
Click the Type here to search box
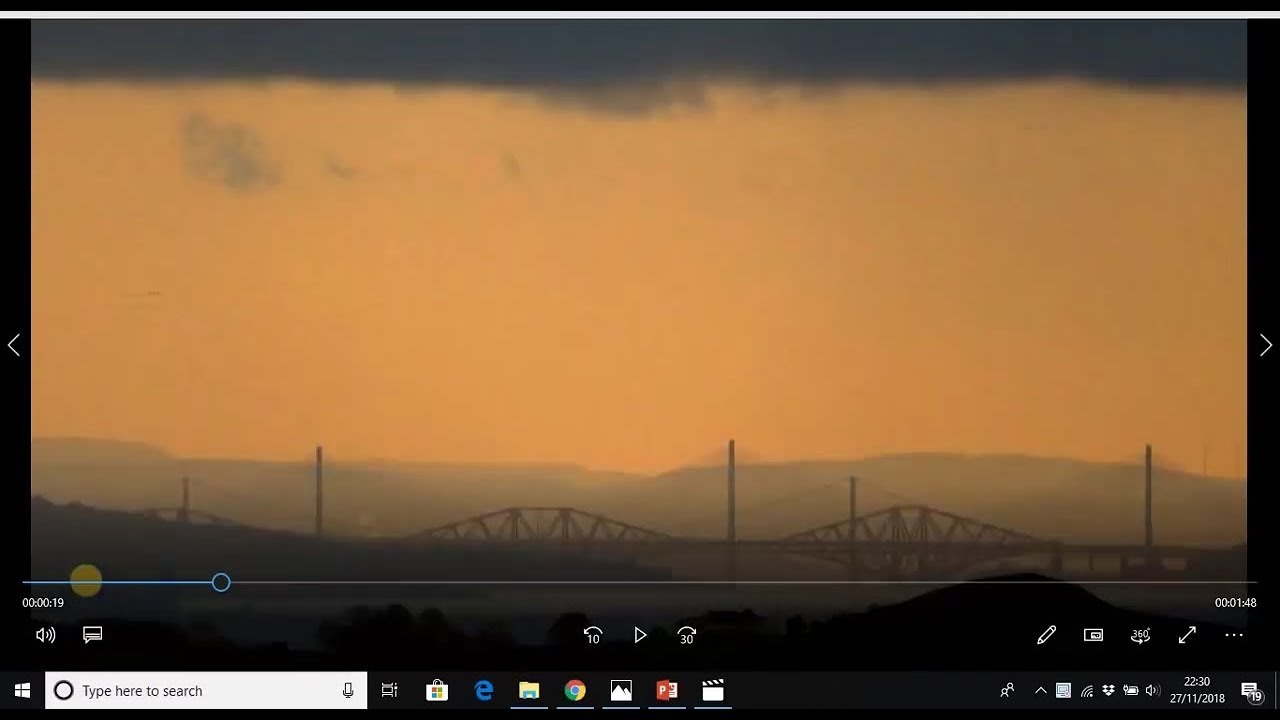[x=206, y=691]
